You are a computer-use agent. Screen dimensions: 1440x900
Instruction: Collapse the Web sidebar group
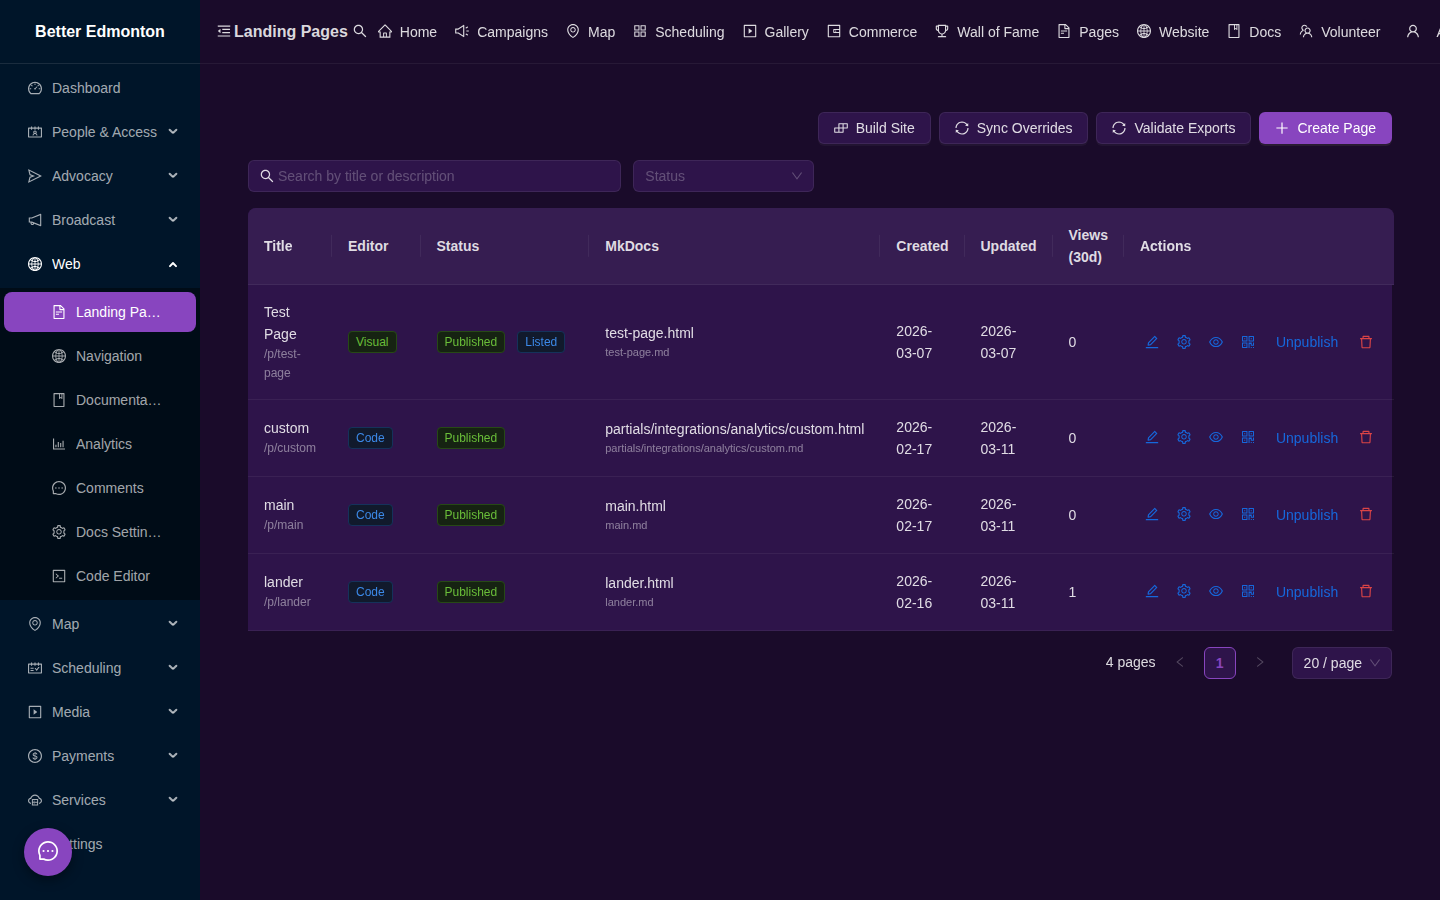(100, 264)
